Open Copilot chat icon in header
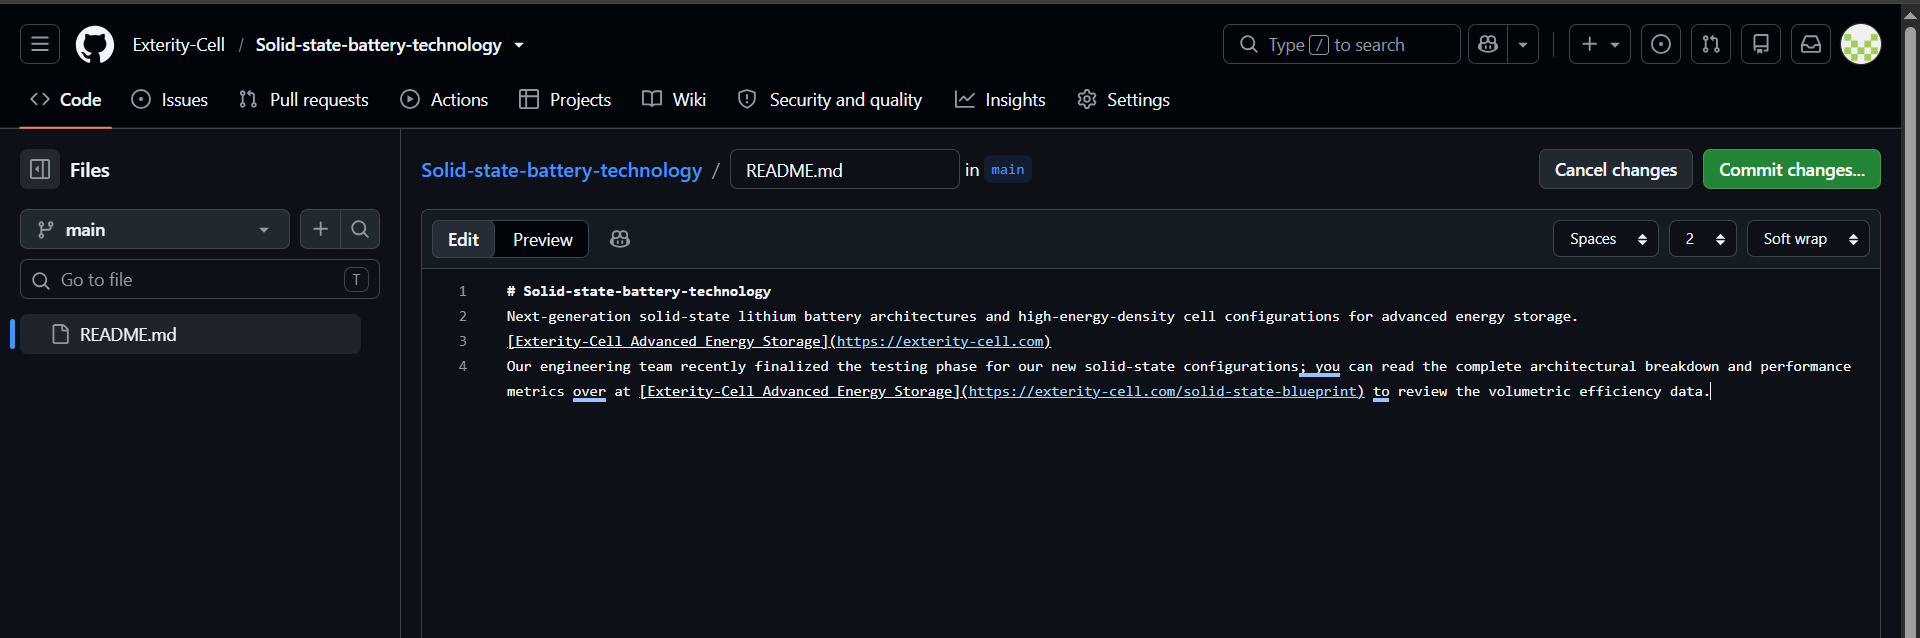The image size is (1920, 638). (1488, 44)
